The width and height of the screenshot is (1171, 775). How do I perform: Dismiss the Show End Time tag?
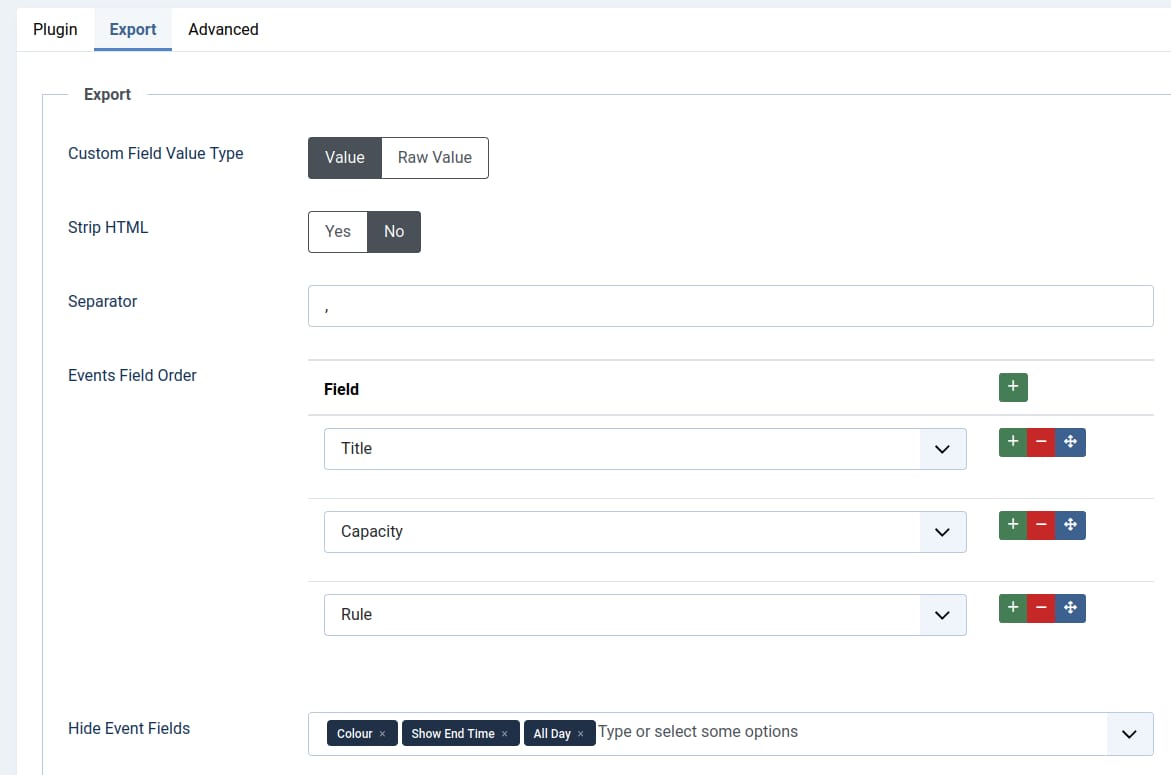point(507,733)
